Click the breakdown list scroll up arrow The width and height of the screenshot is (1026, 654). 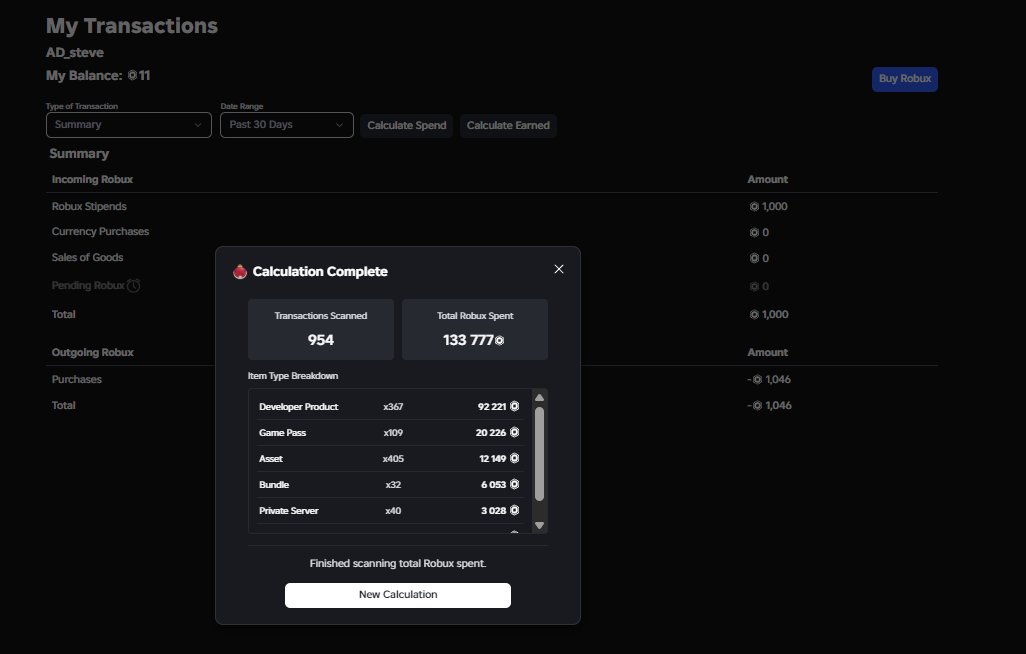[x=539, y=397]
